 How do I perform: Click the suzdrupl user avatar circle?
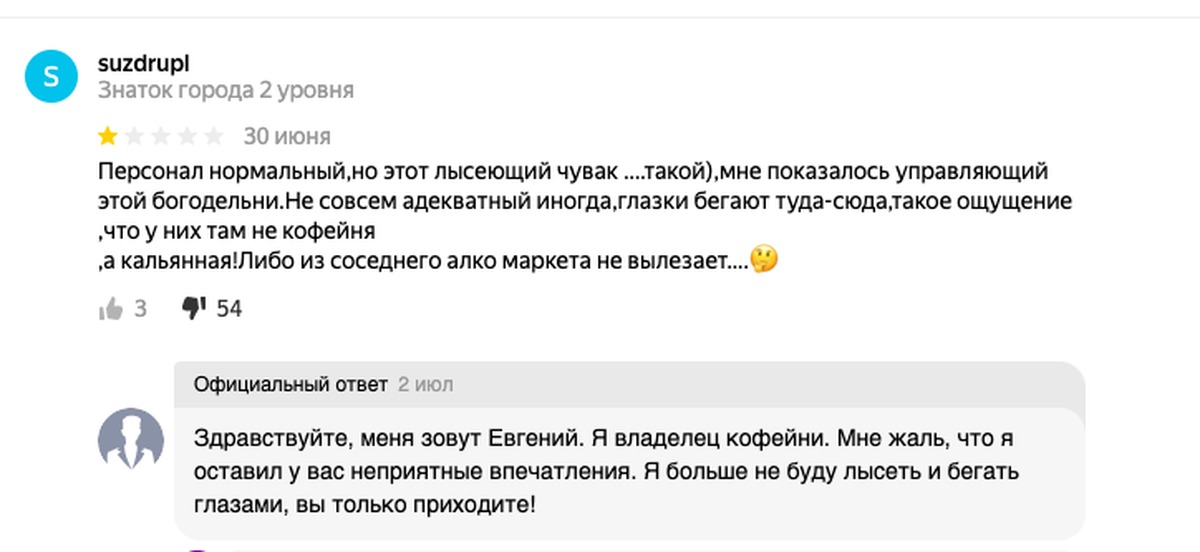[50, 76]
